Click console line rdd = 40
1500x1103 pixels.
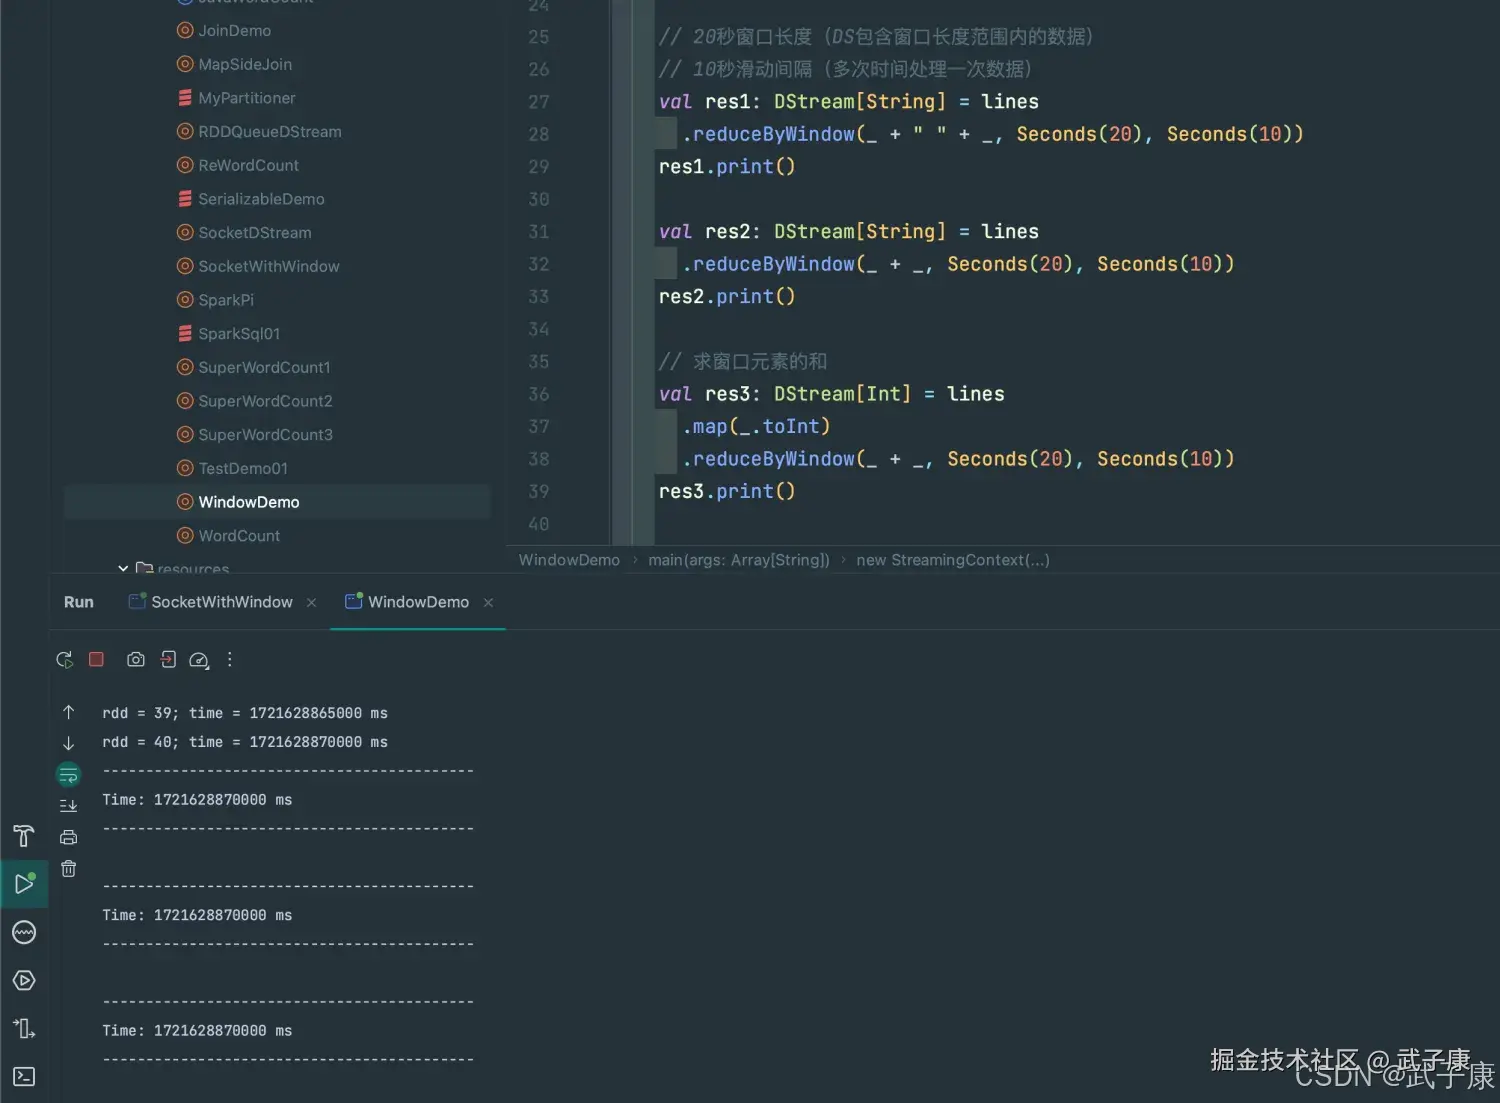click(245, 742)
